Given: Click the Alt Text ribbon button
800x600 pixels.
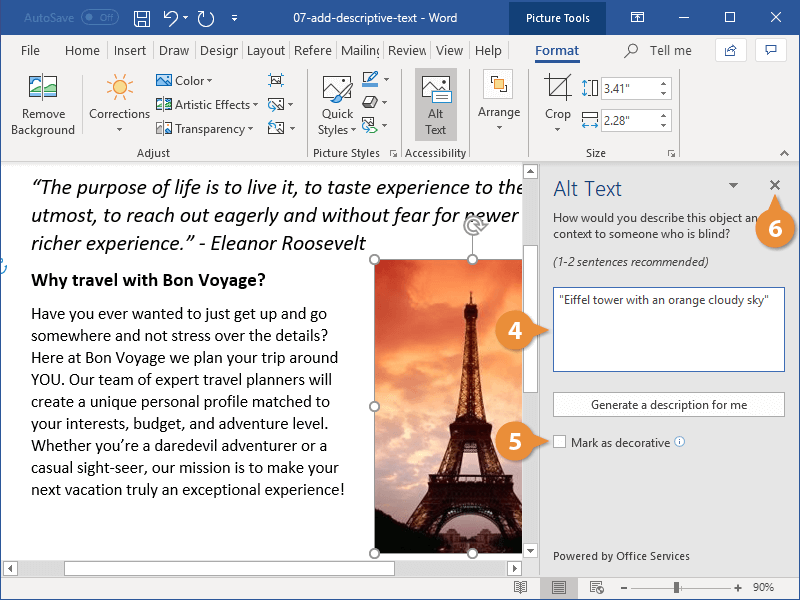Looking at the screenshot, I should [x=435, y=105].
